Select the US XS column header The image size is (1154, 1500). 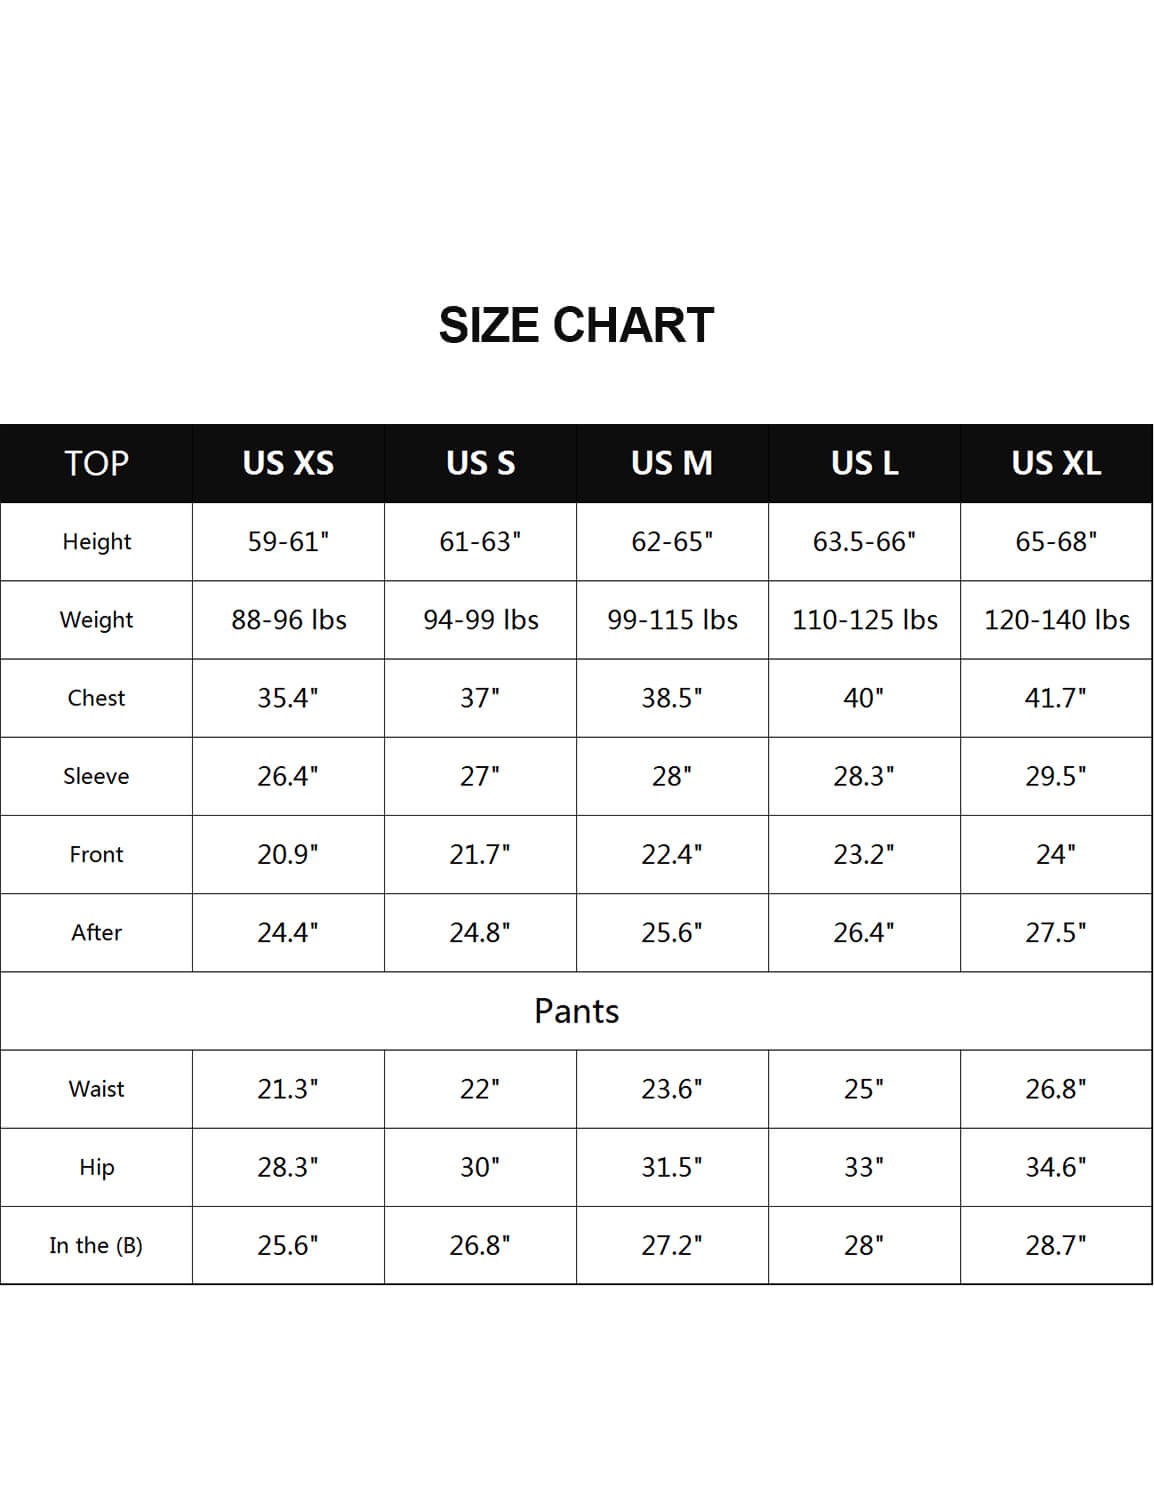point(288,463)
